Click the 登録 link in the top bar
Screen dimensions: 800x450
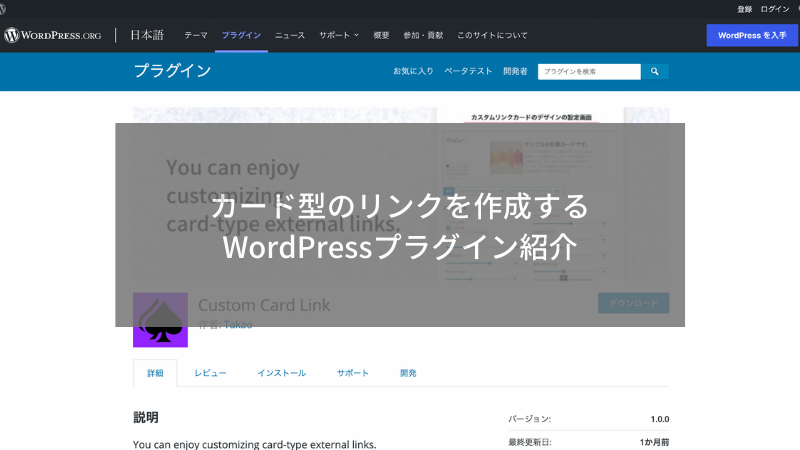tap(744, 9)
